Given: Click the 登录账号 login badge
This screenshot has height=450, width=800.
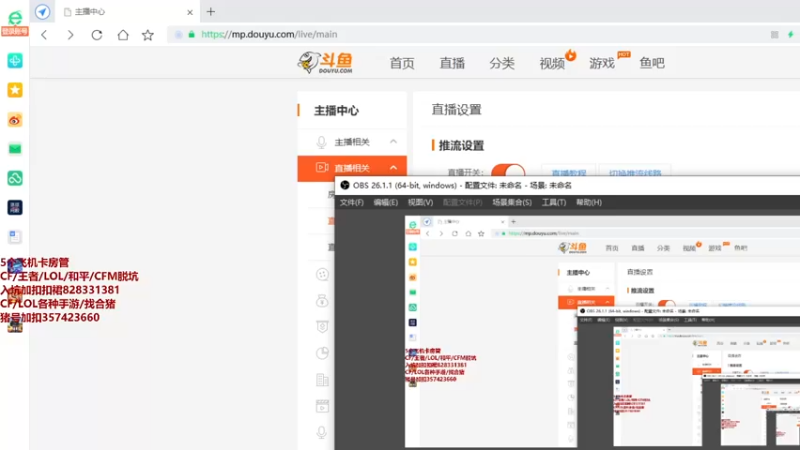Looking at the screenshot, I should tap(15, 31).
